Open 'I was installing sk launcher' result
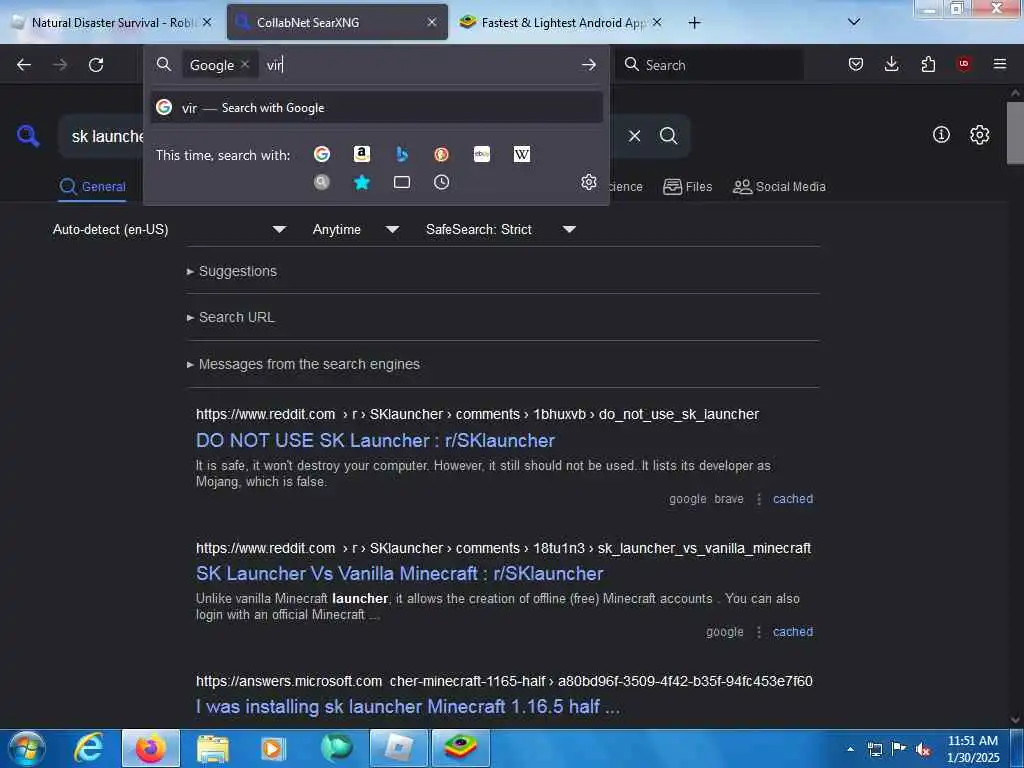Viewport: 1024px width, 768px height. tap(408, 707)
